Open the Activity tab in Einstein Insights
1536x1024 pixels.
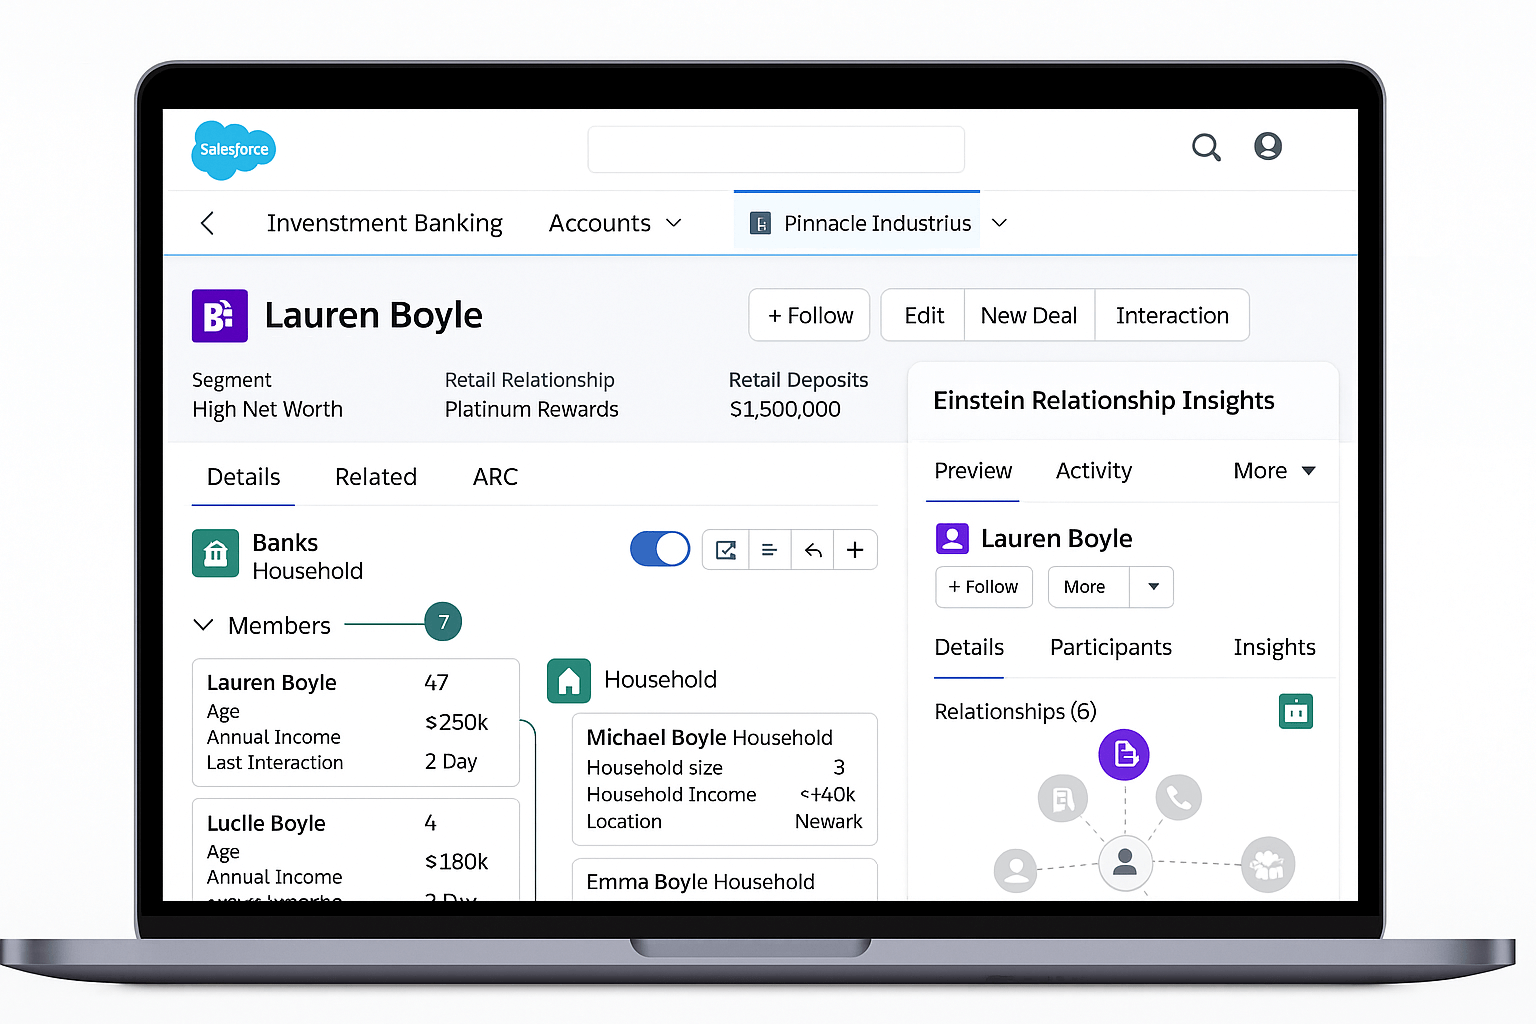1094,471
